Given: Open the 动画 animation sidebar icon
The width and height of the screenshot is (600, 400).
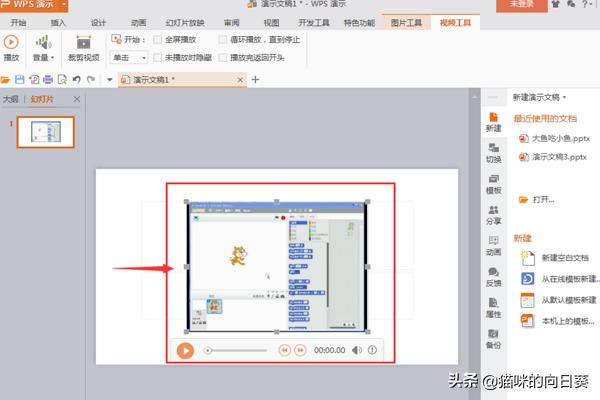Looking at the screenshot, I should (x=493, y=246).
